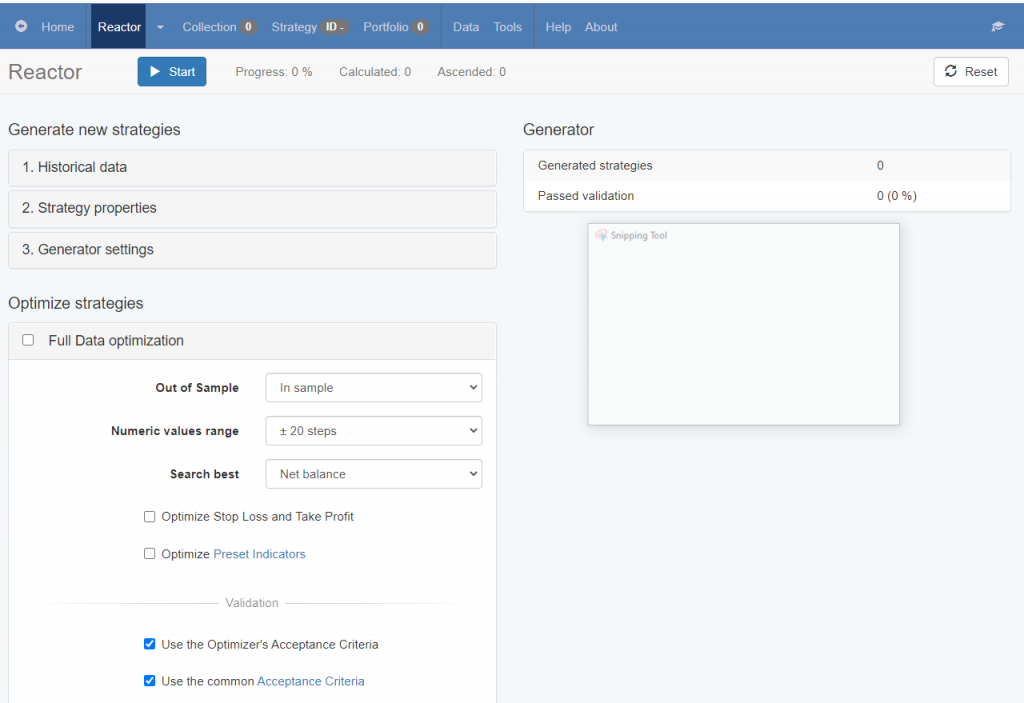1024x703 pixels.
Task: Check Optimize Stop Loss and Take Profit
Action: pos(150,517)
